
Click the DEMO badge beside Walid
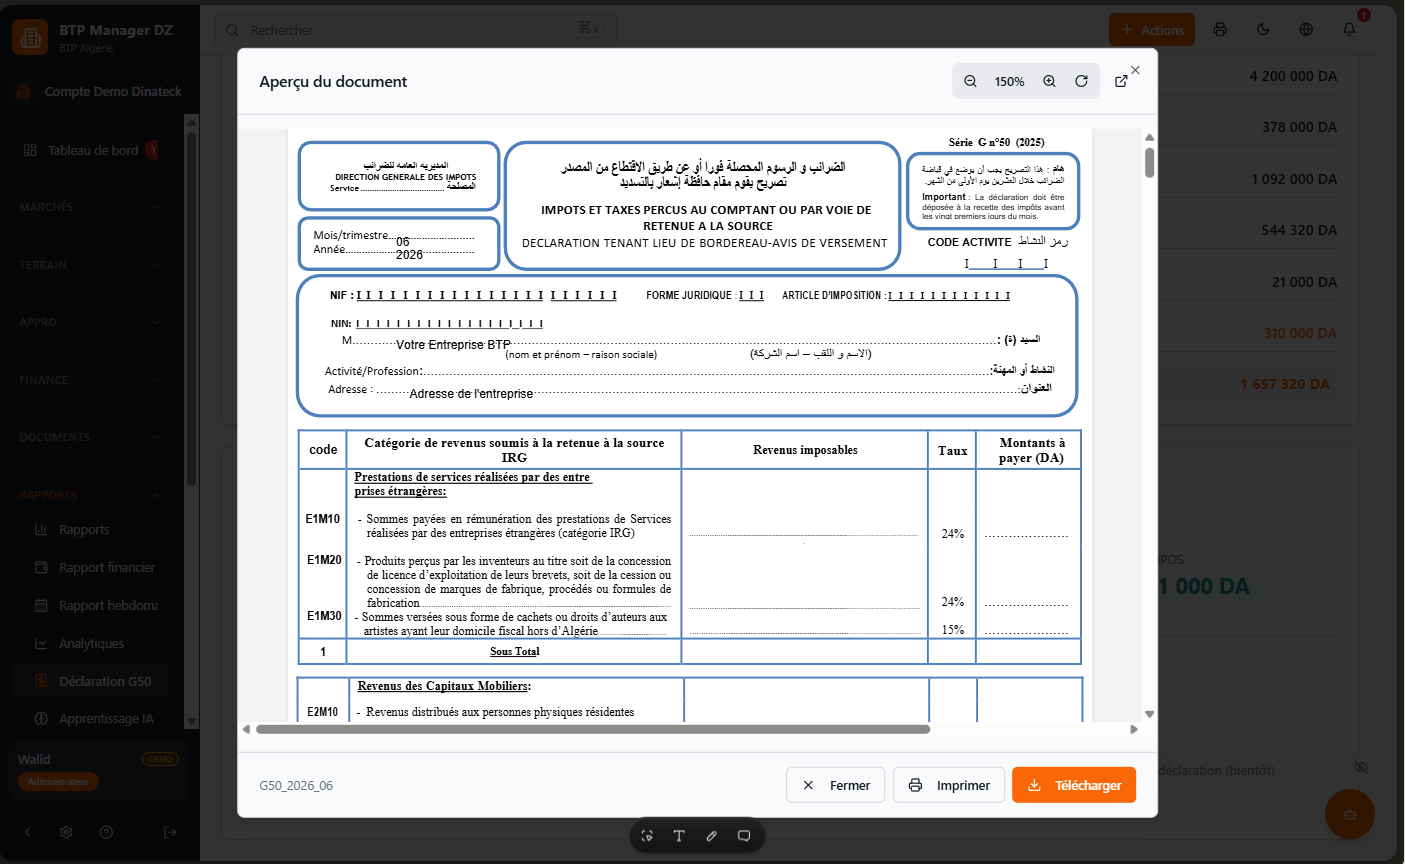tap(160, 759)
